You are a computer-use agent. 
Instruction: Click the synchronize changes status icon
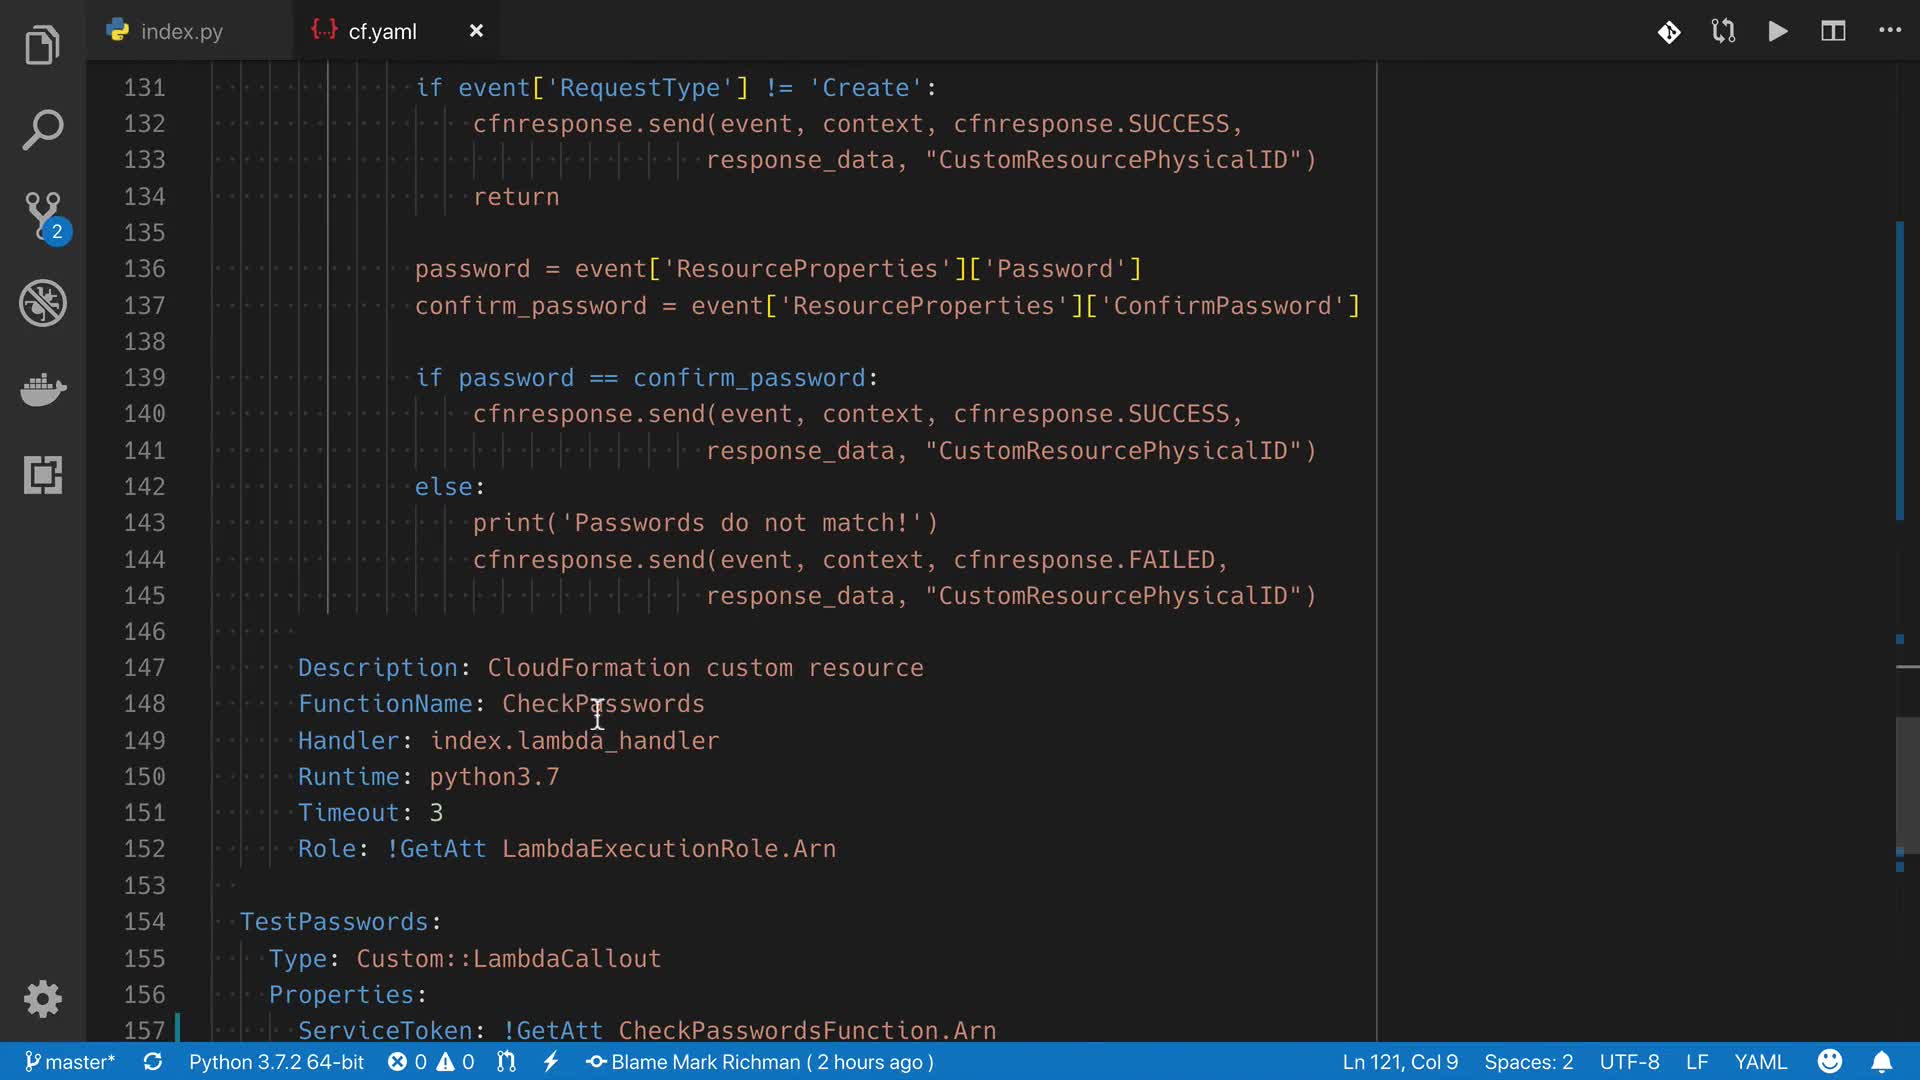(153, 1062)
